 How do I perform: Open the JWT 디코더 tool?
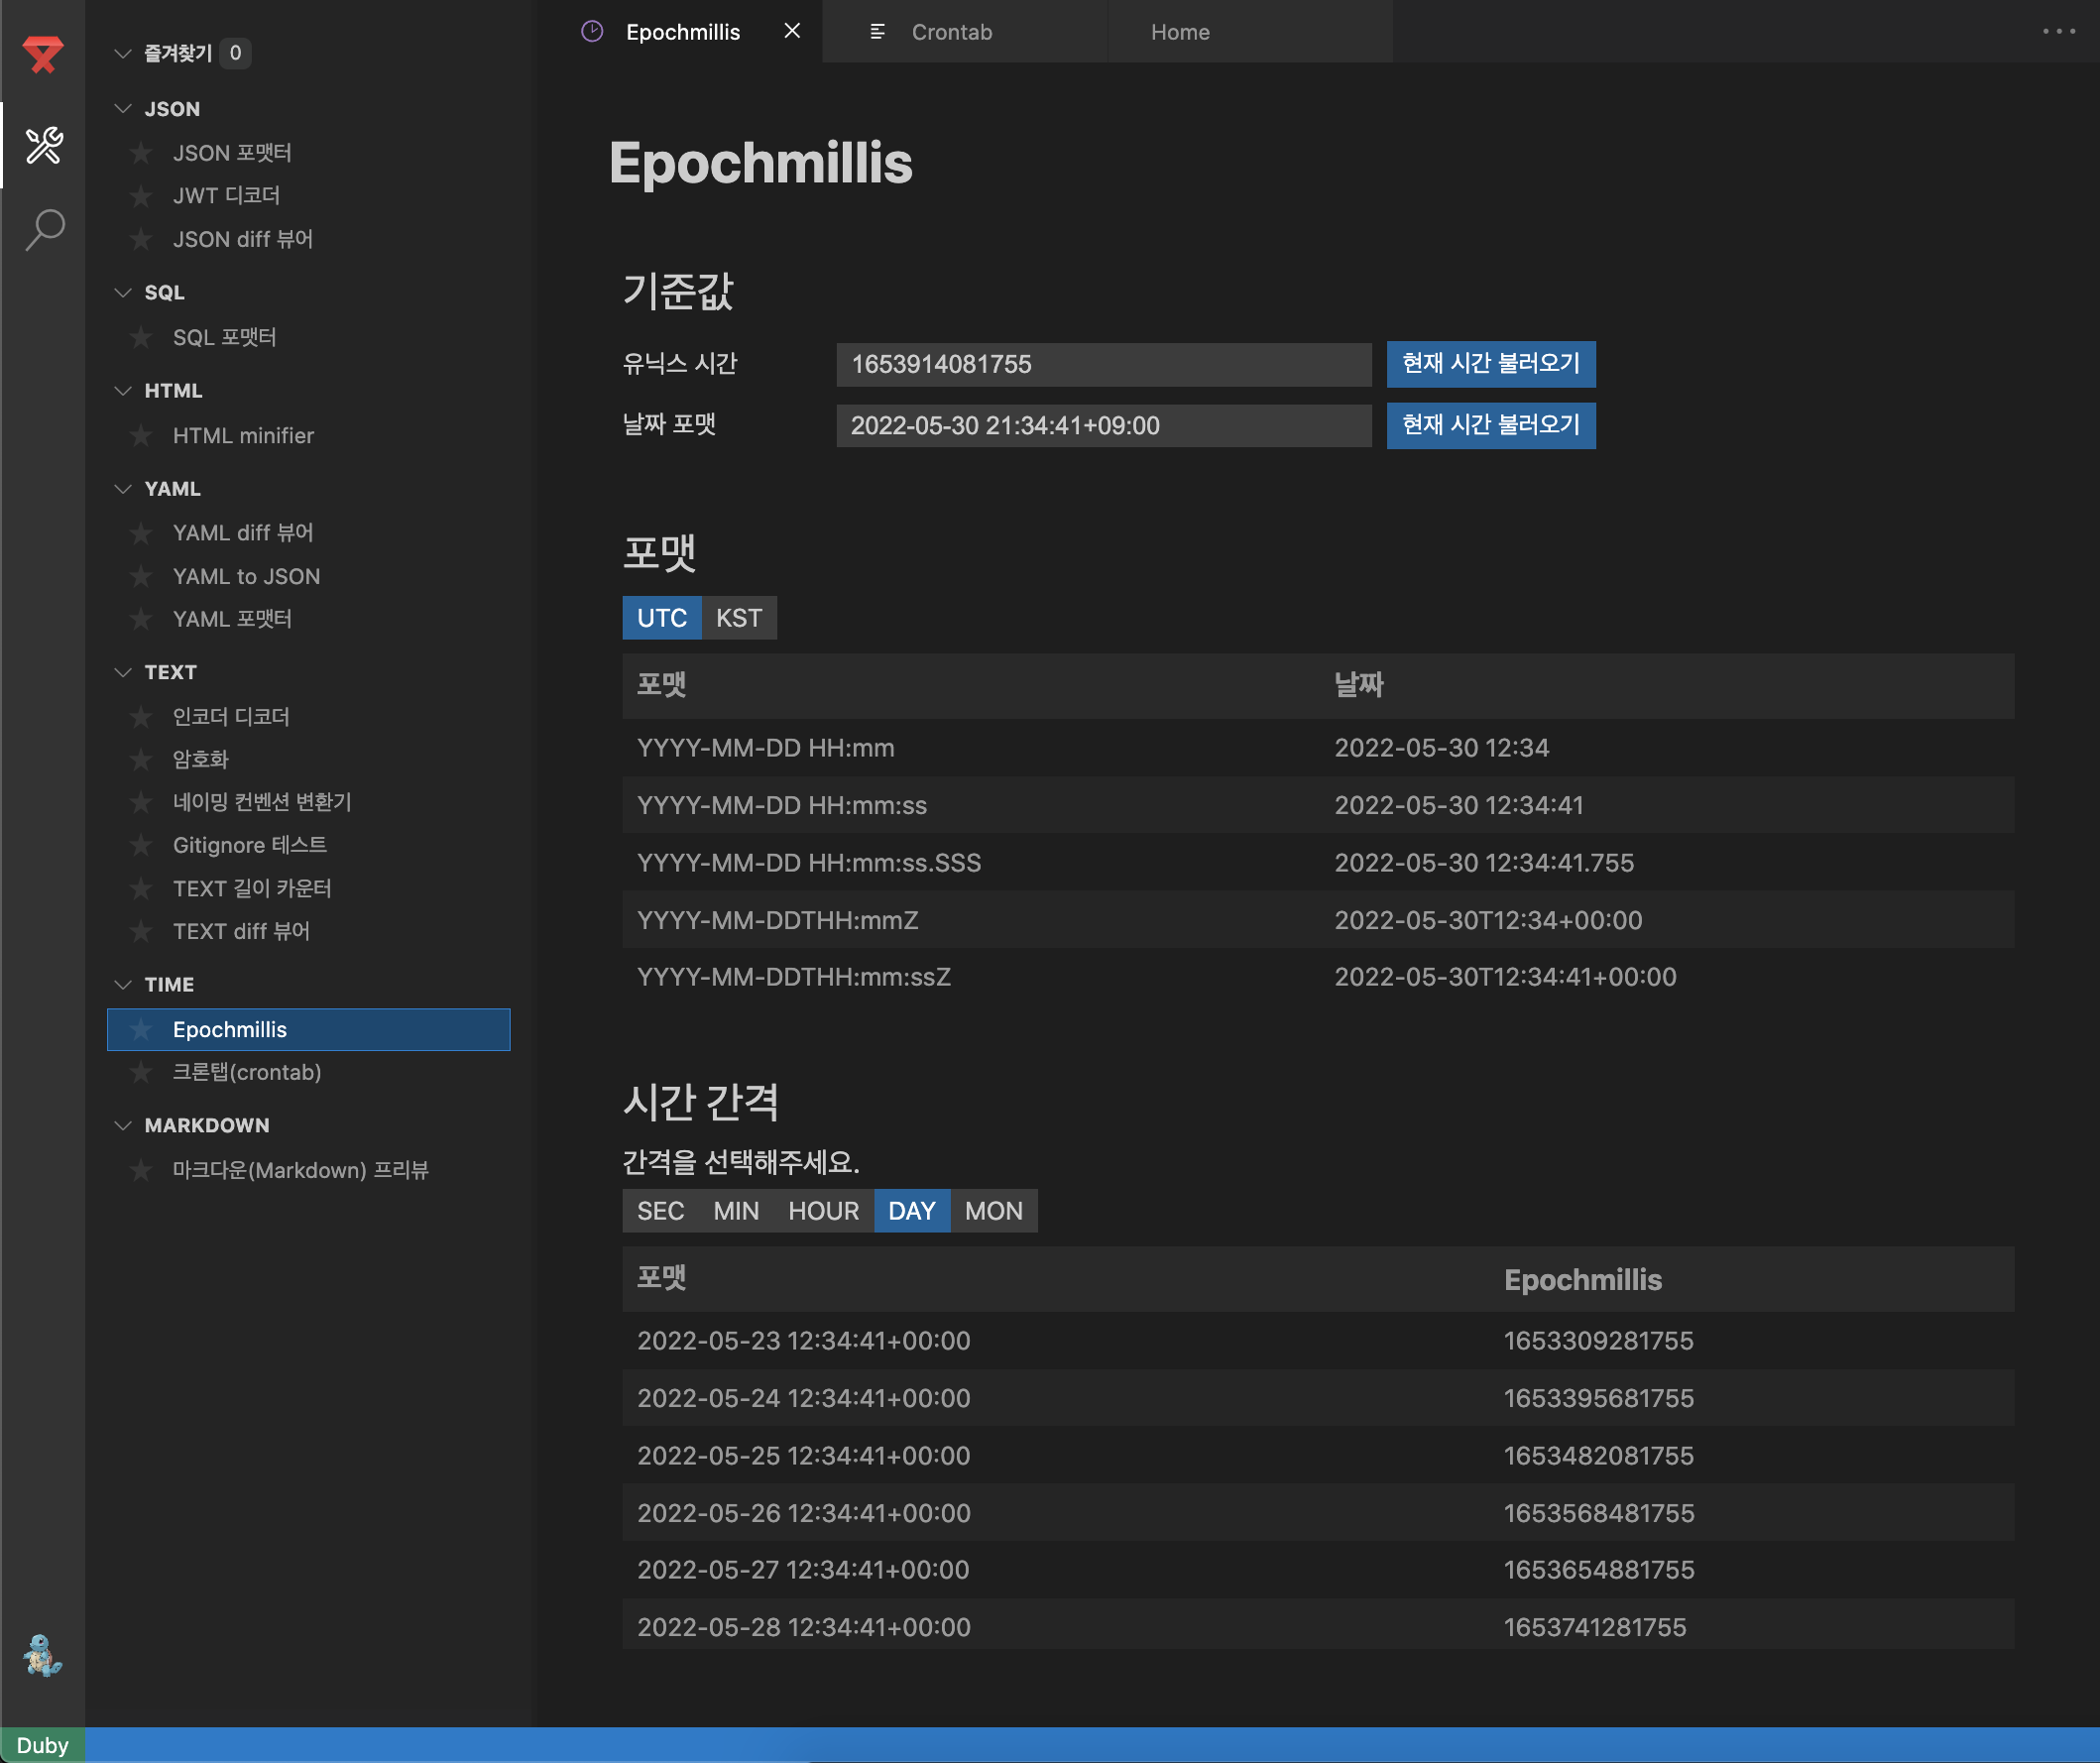[226, 196]
